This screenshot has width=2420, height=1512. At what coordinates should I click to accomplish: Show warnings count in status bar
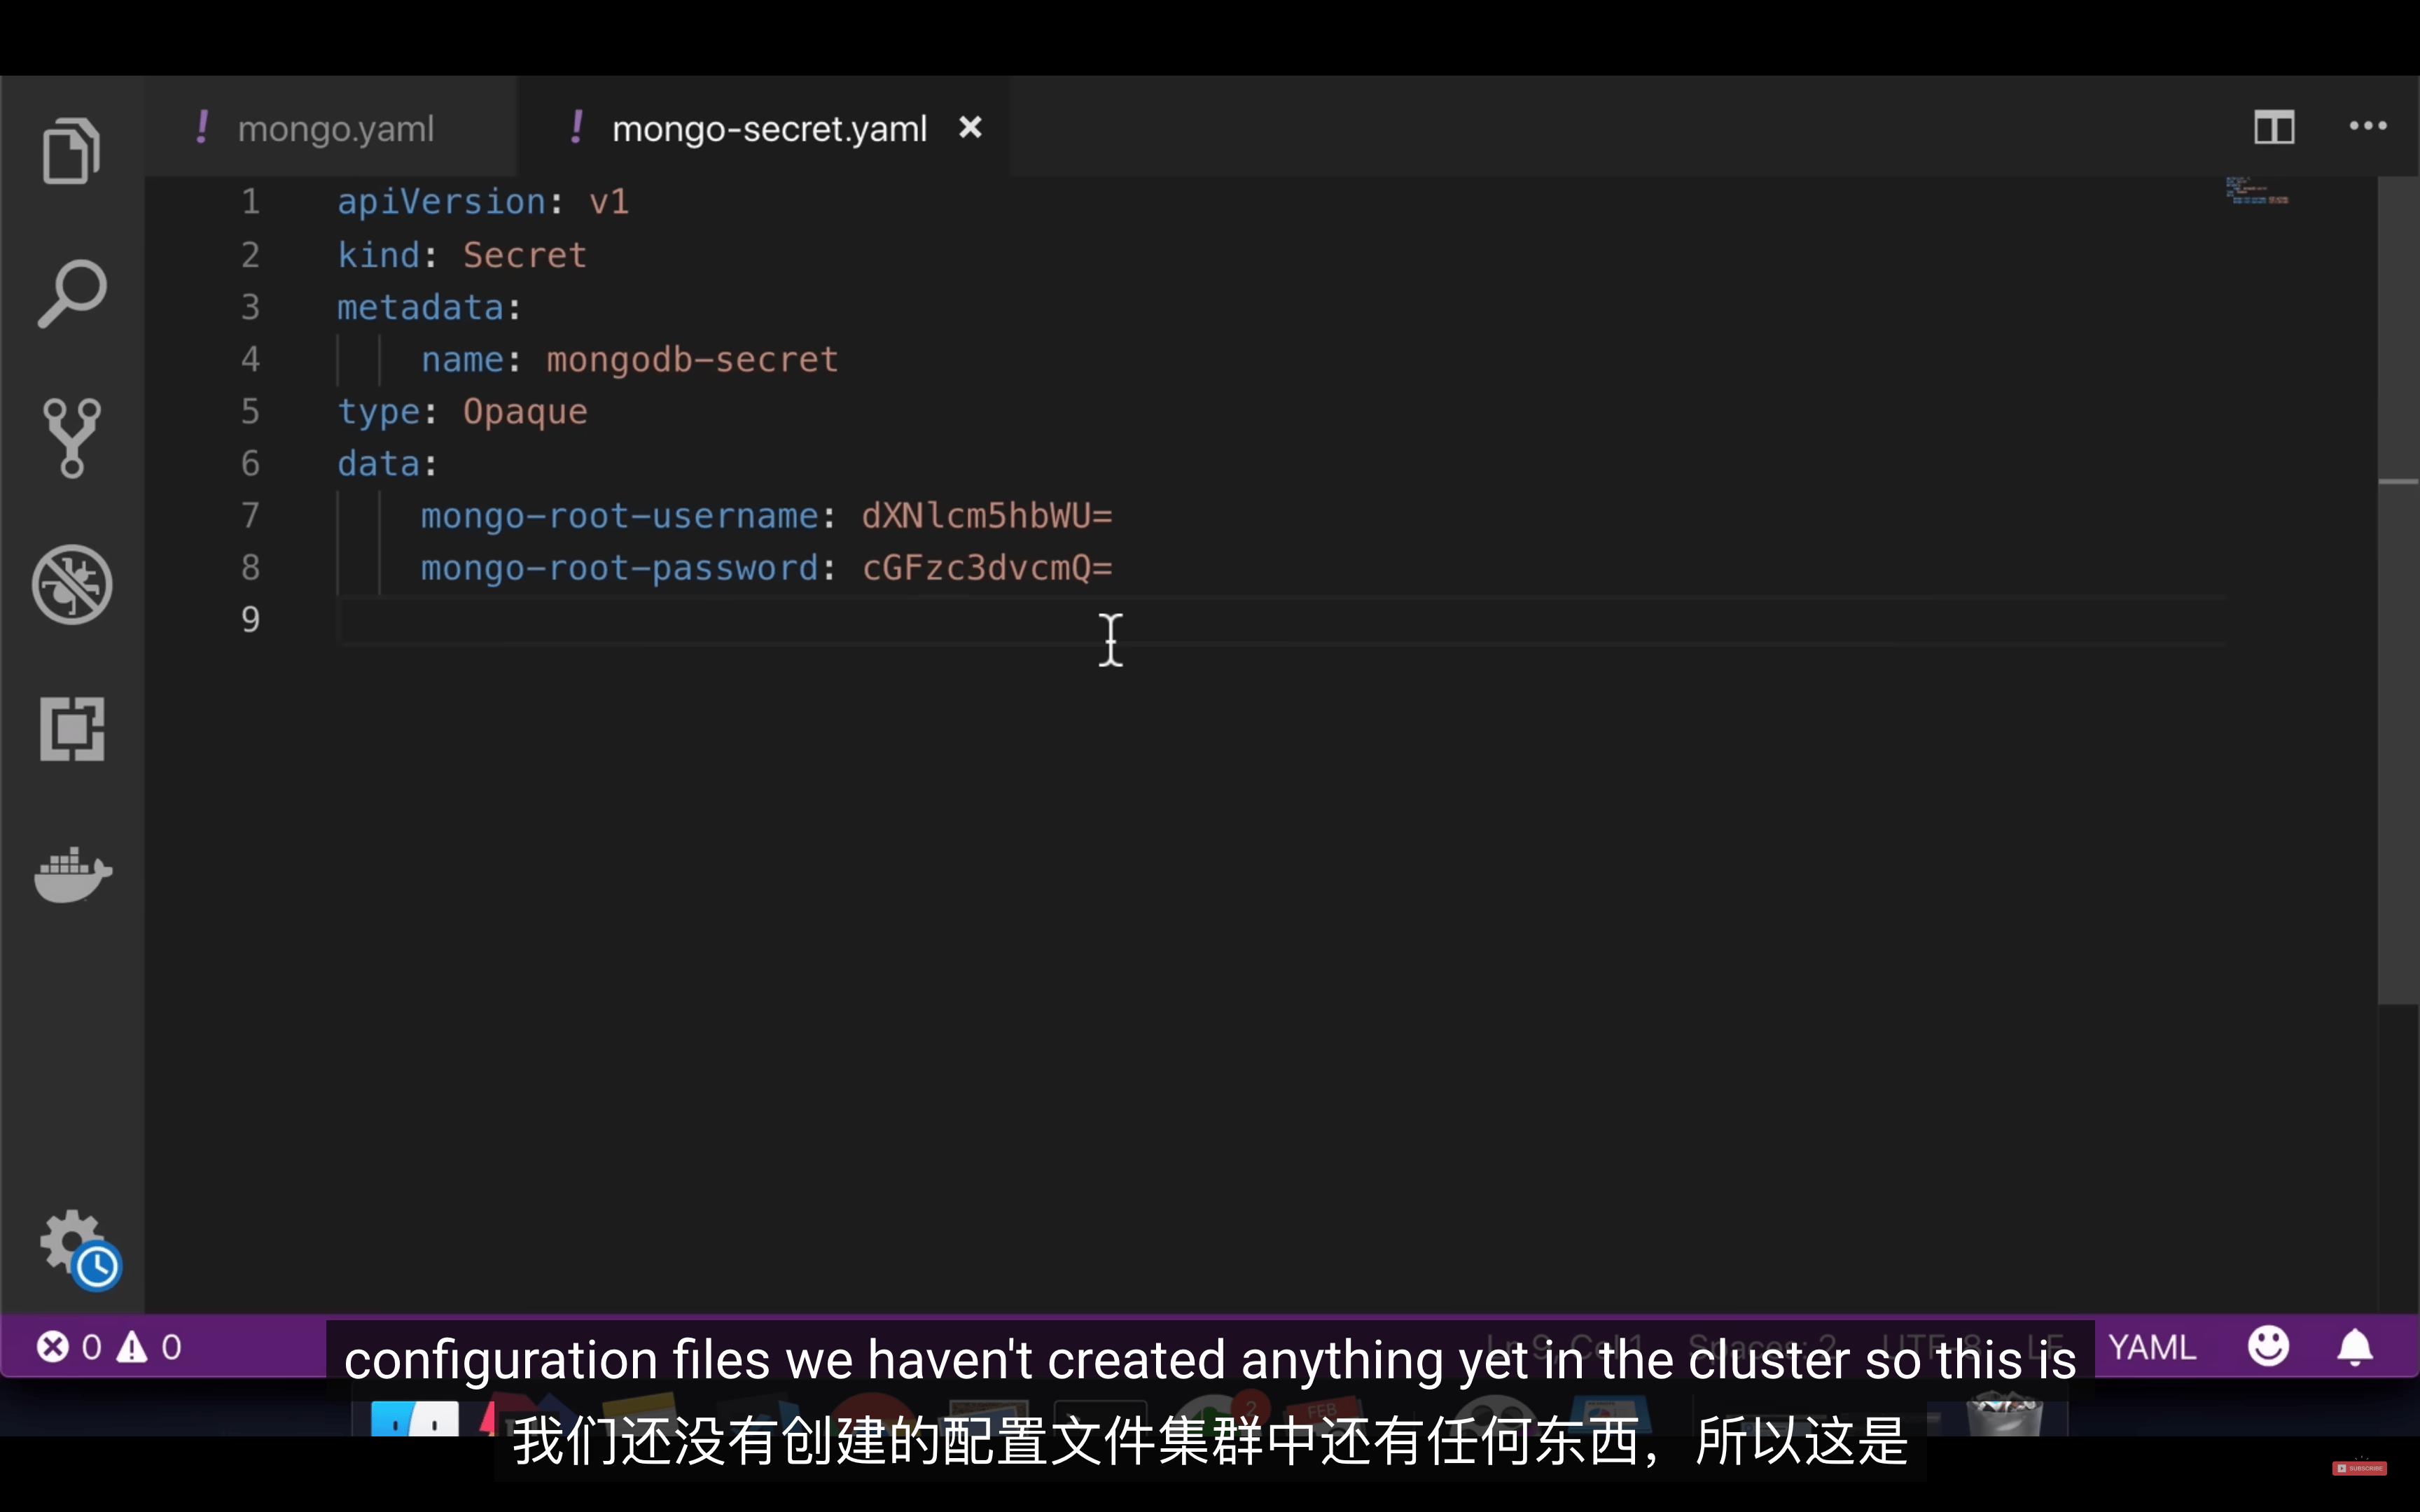point(149,1347)
